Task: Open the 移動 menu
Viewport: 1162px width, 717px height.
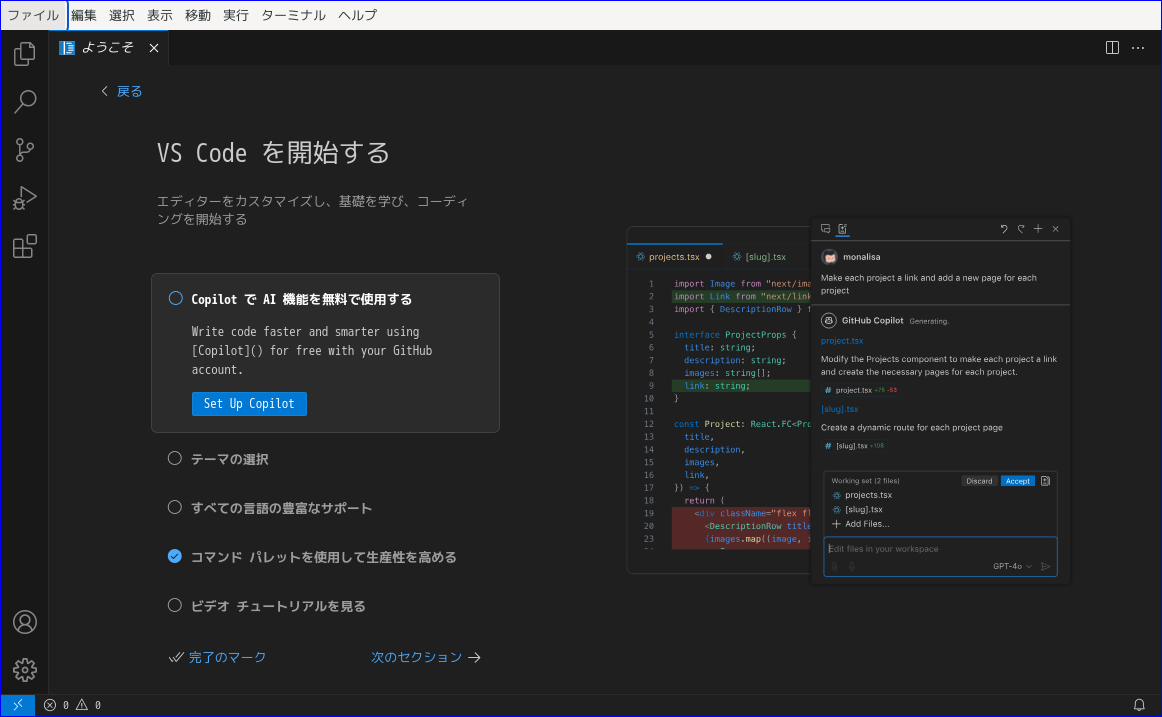Action: click(x=198, y=15)
